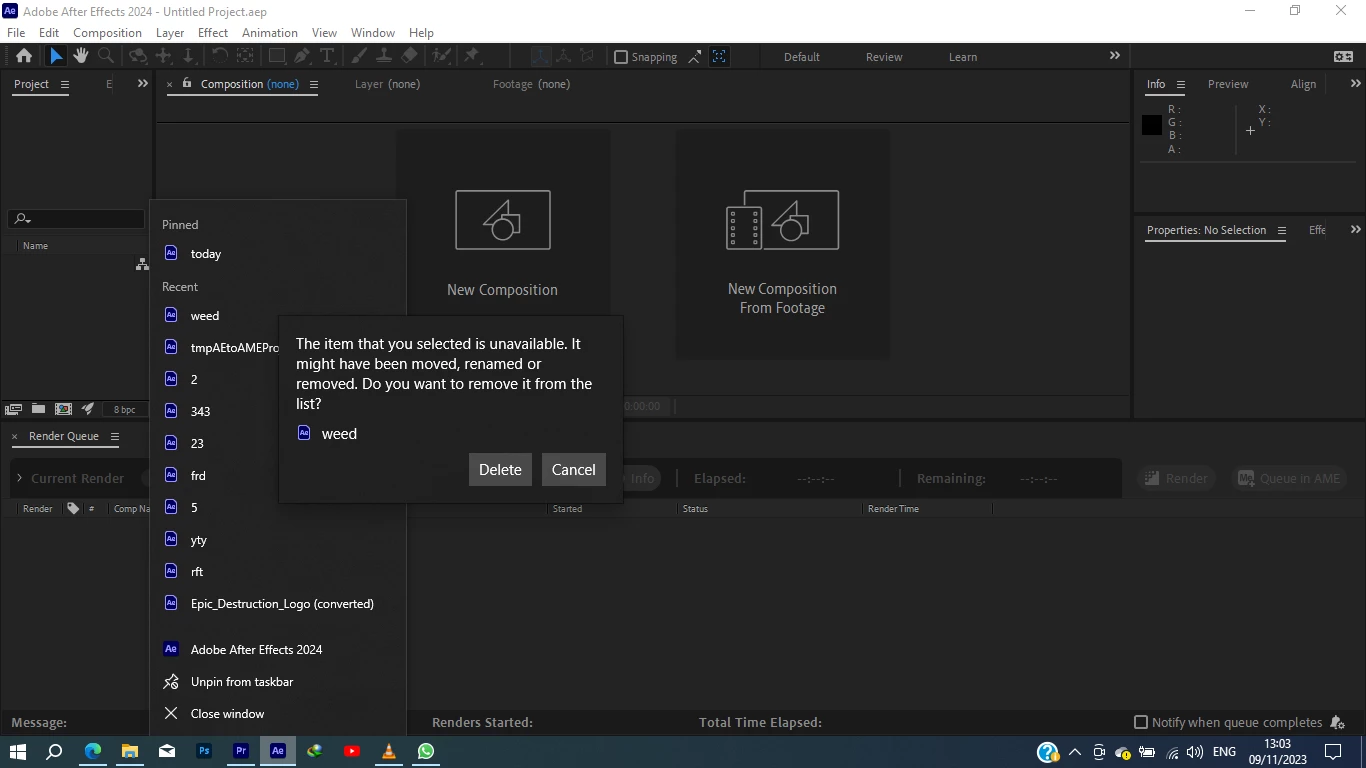Open the Composition panel menu

pyautogui.click(x=314, y=85)
